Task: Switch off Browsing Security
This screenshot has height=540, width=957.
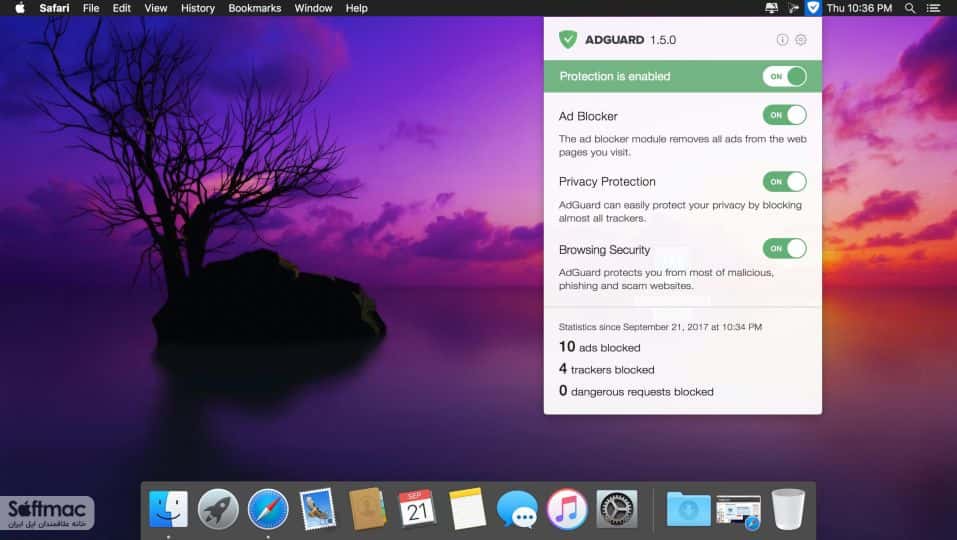Action: click(x=784, y=248)
